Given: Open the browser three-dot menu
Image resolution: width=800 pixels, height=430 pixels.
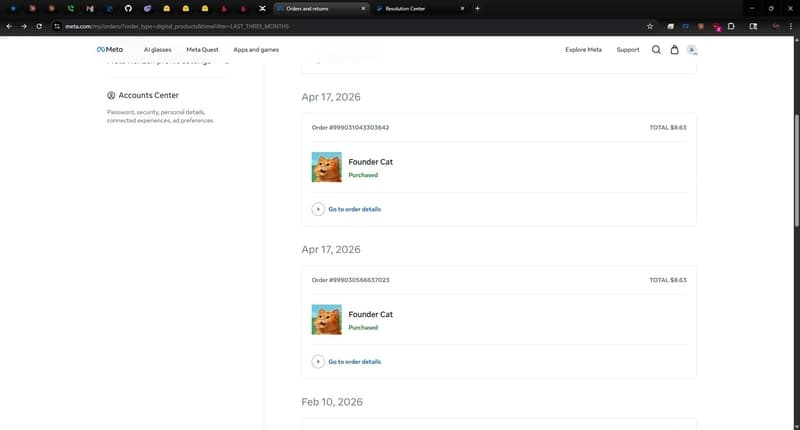Looking at the screenshot, I should point(790,26).
